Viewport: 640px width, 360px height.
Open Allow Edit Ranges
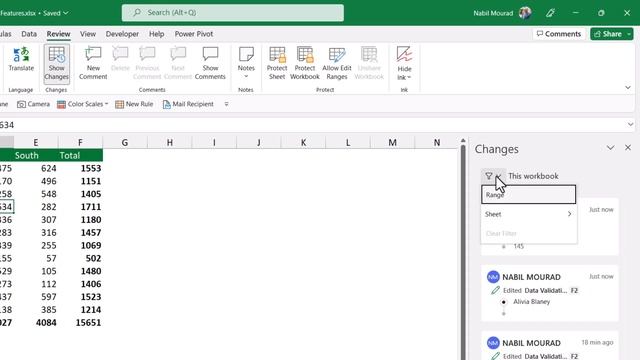click(x=337, y=63)
